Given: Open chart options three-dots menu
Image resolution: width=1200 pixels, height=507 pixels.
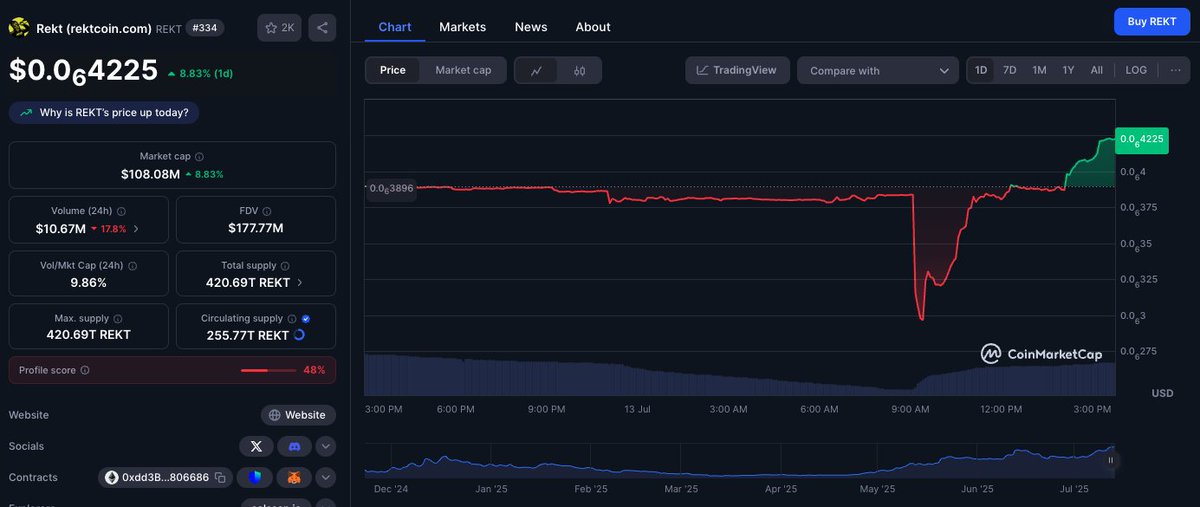Looking at the screenshot, I should (1175, 70).
